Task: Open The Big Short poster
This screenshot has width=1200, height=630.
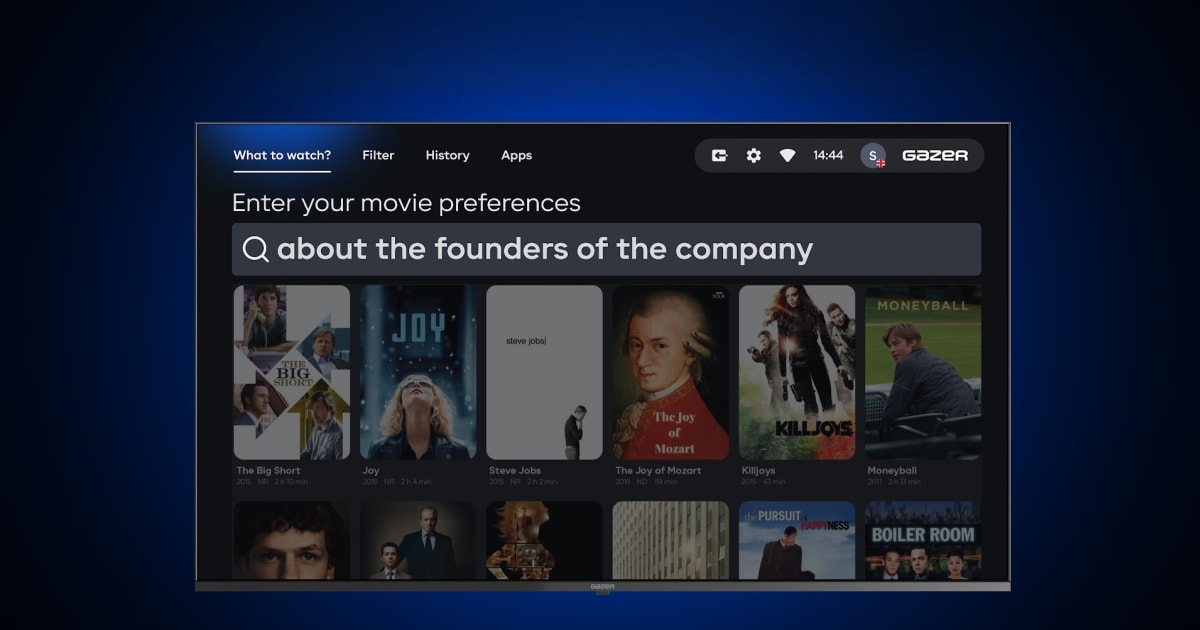Action: coord(291,372)
